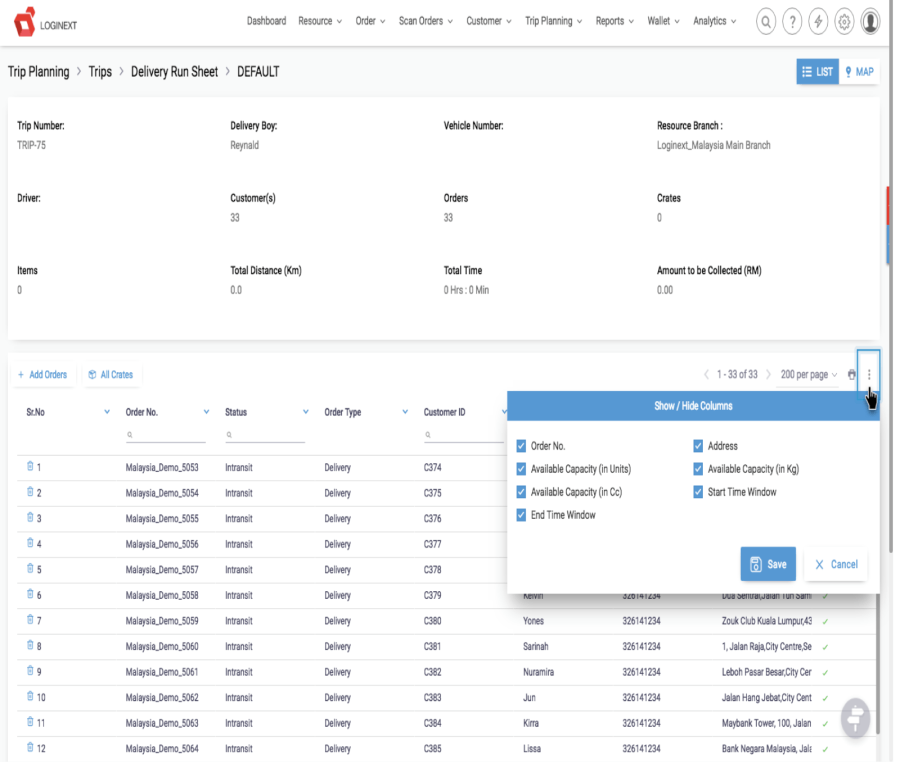Click the Order No. search field
Image resolution: width=900 pixels, height=763 pixels.
tap(166, 434)
